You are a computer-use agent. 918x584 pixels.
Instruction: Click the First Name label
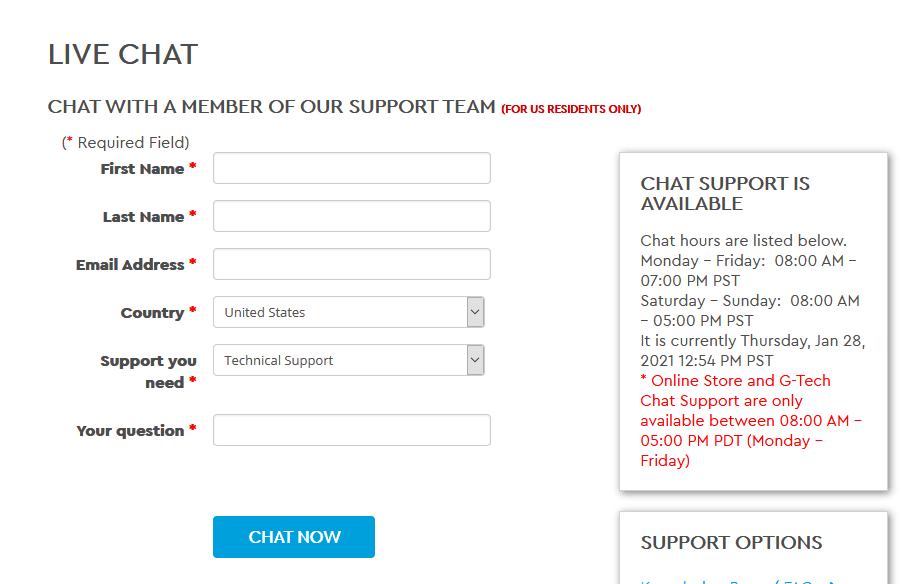(x=142, y=169)
